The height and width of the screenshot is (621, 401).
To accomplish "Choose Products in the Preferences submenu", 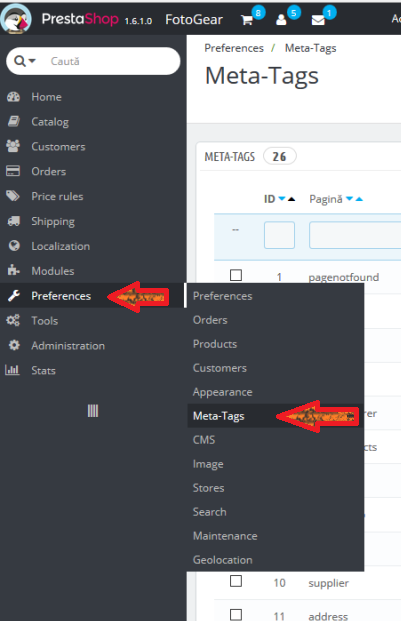I will point(215,344).
